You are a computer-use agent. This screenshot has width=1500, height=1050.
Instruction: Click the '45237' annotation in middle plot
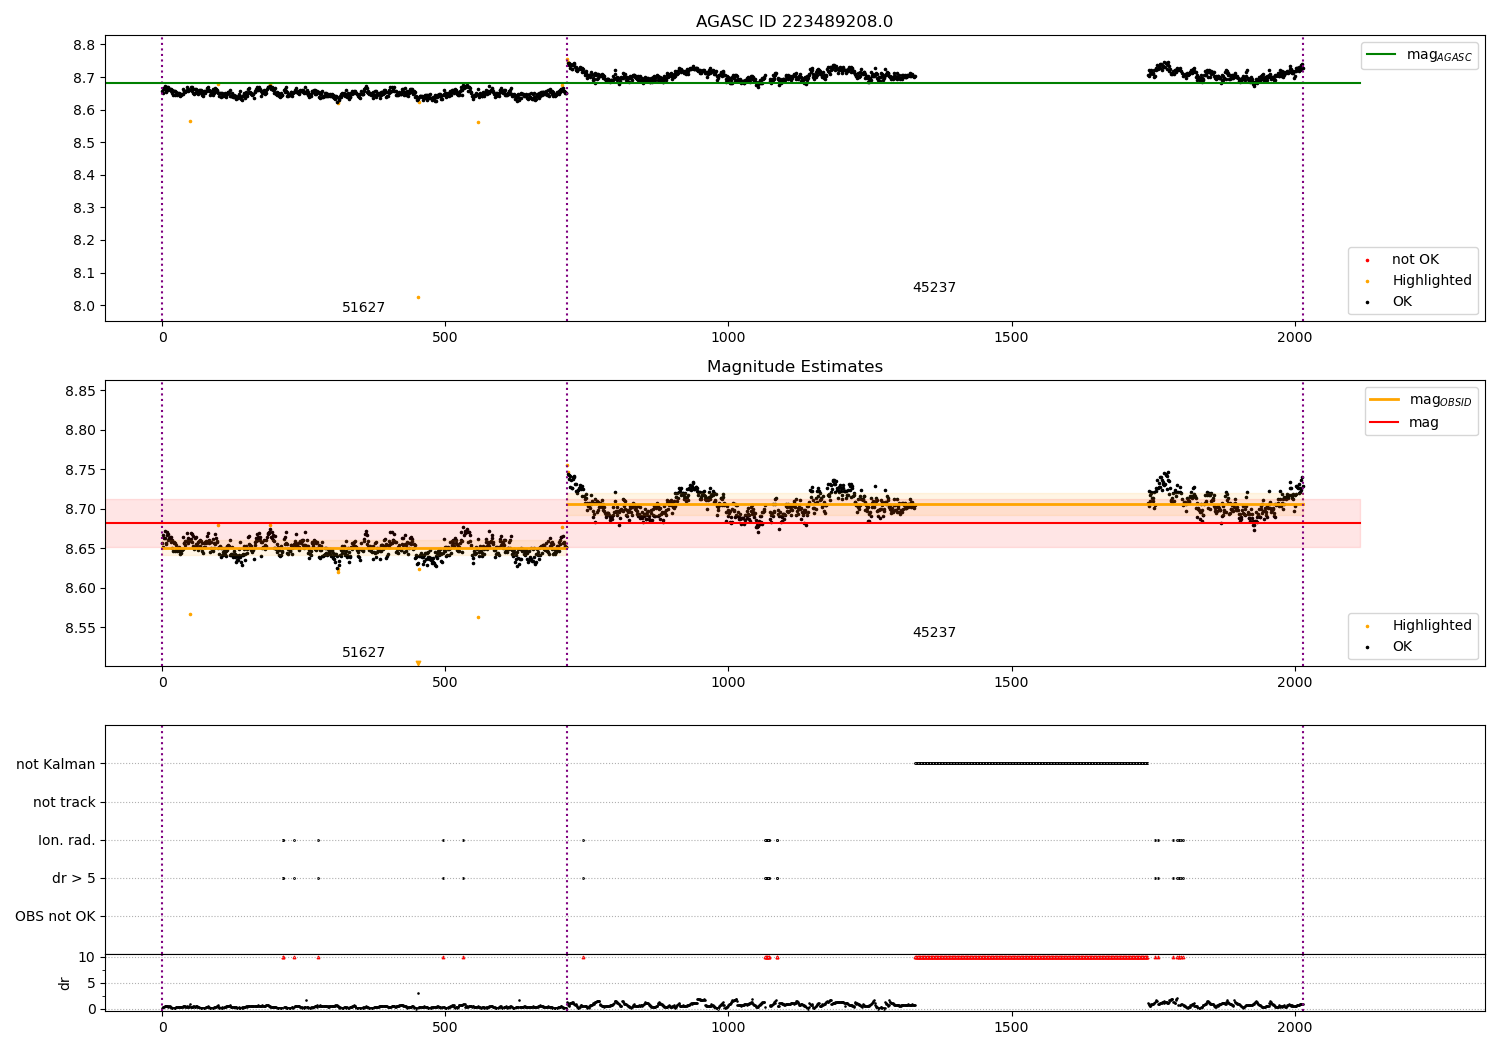point(934,633)
